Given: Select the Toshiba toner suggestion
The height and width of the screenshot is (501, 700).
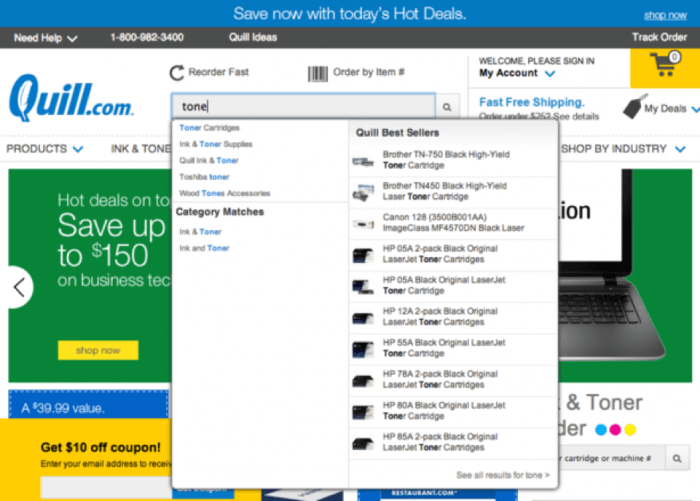Looking at the screenshot, I should click(204, 177).
